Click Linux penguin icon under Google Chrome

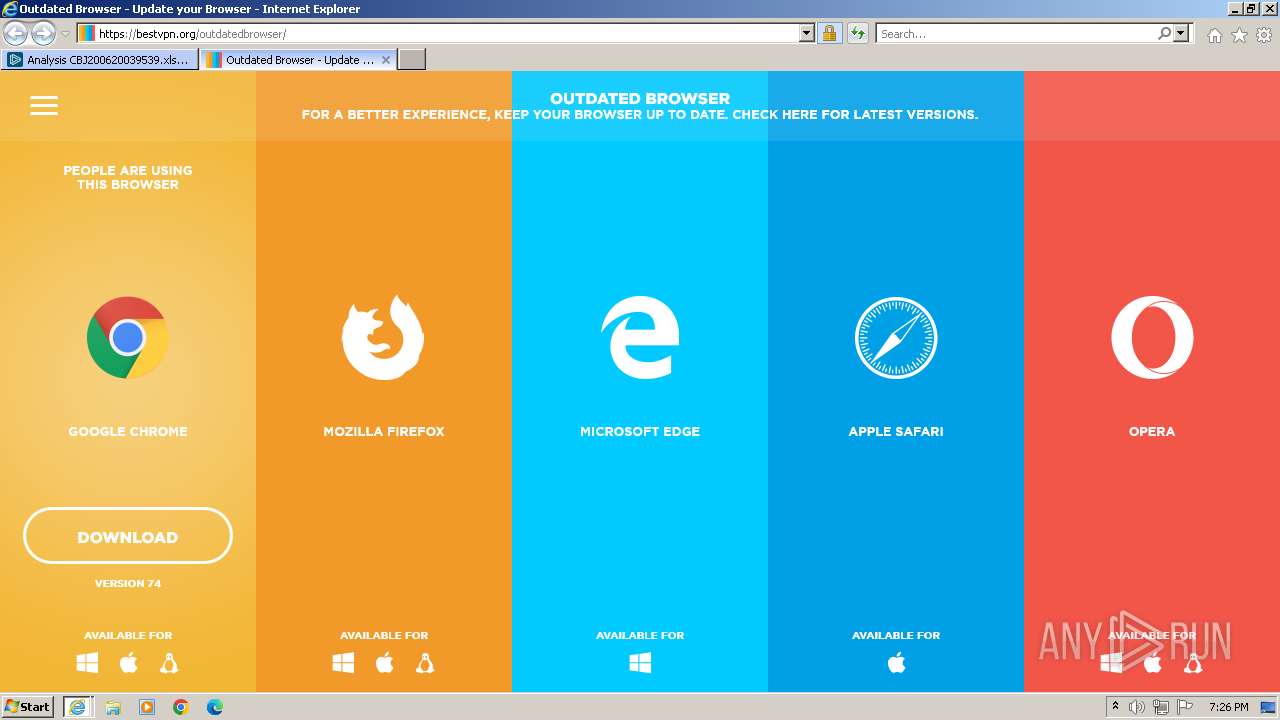(169, 663)
